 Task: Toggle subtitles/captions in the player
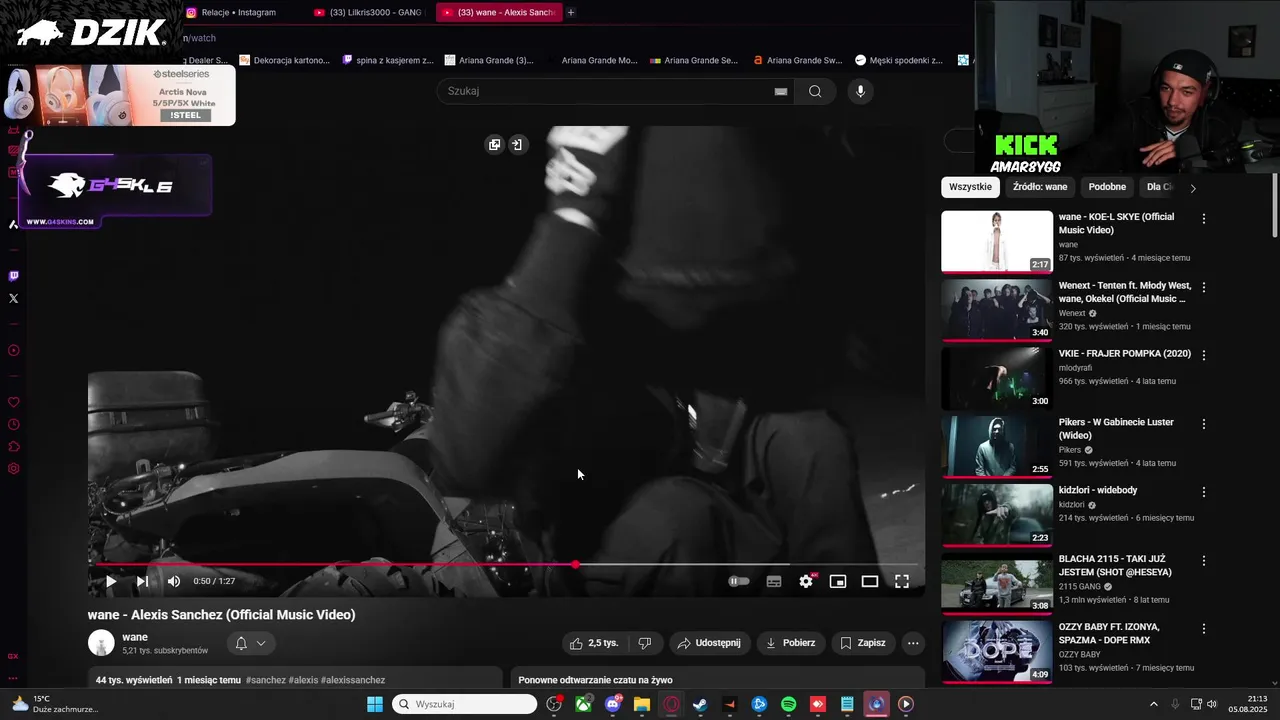tap(774, 581)
